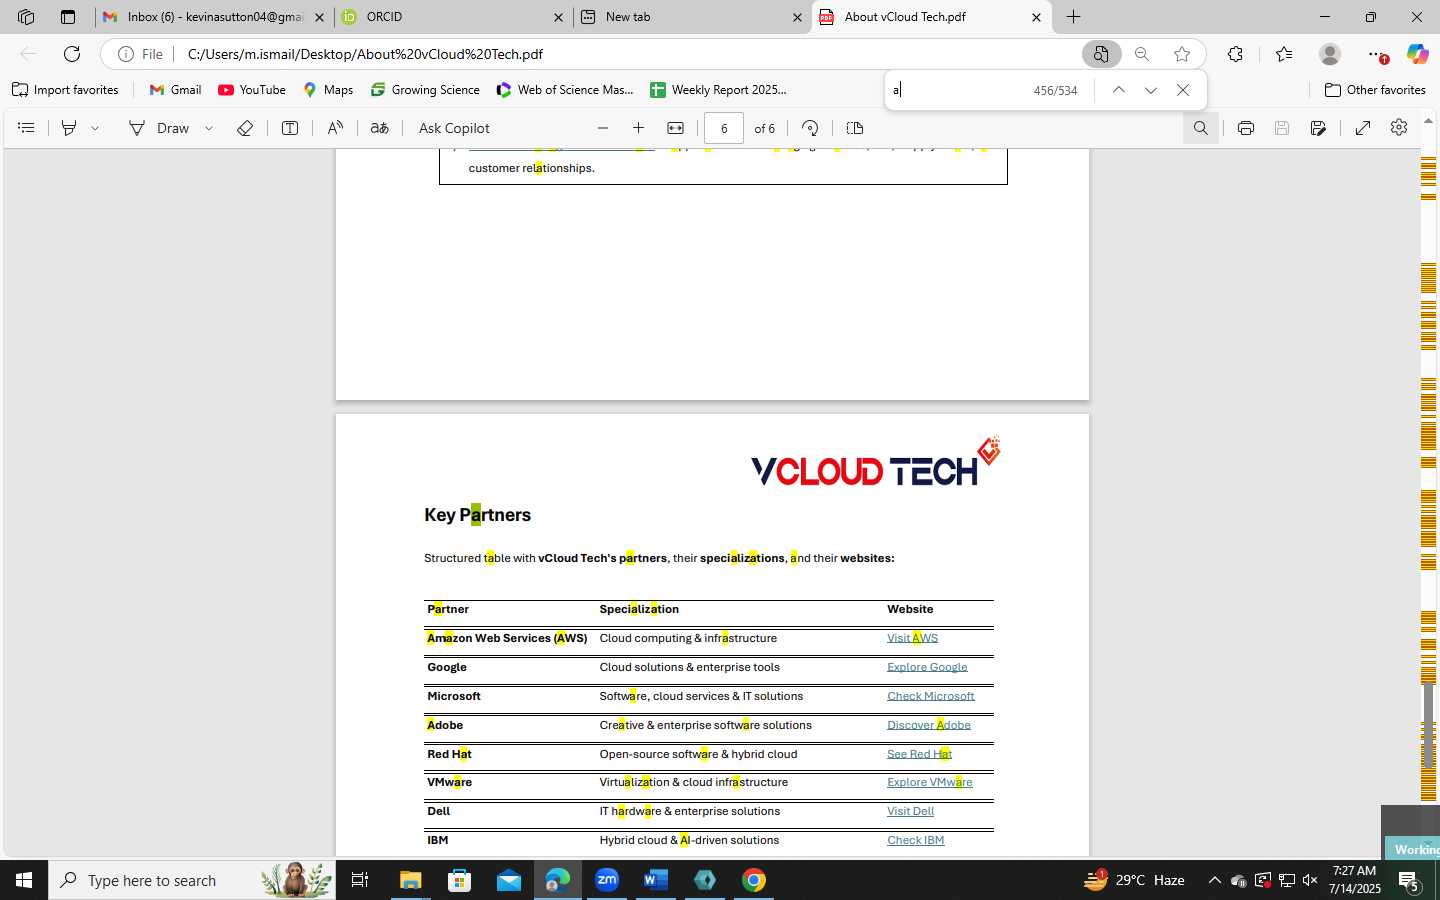Follow the Discover Adobe link

[929, 725]
